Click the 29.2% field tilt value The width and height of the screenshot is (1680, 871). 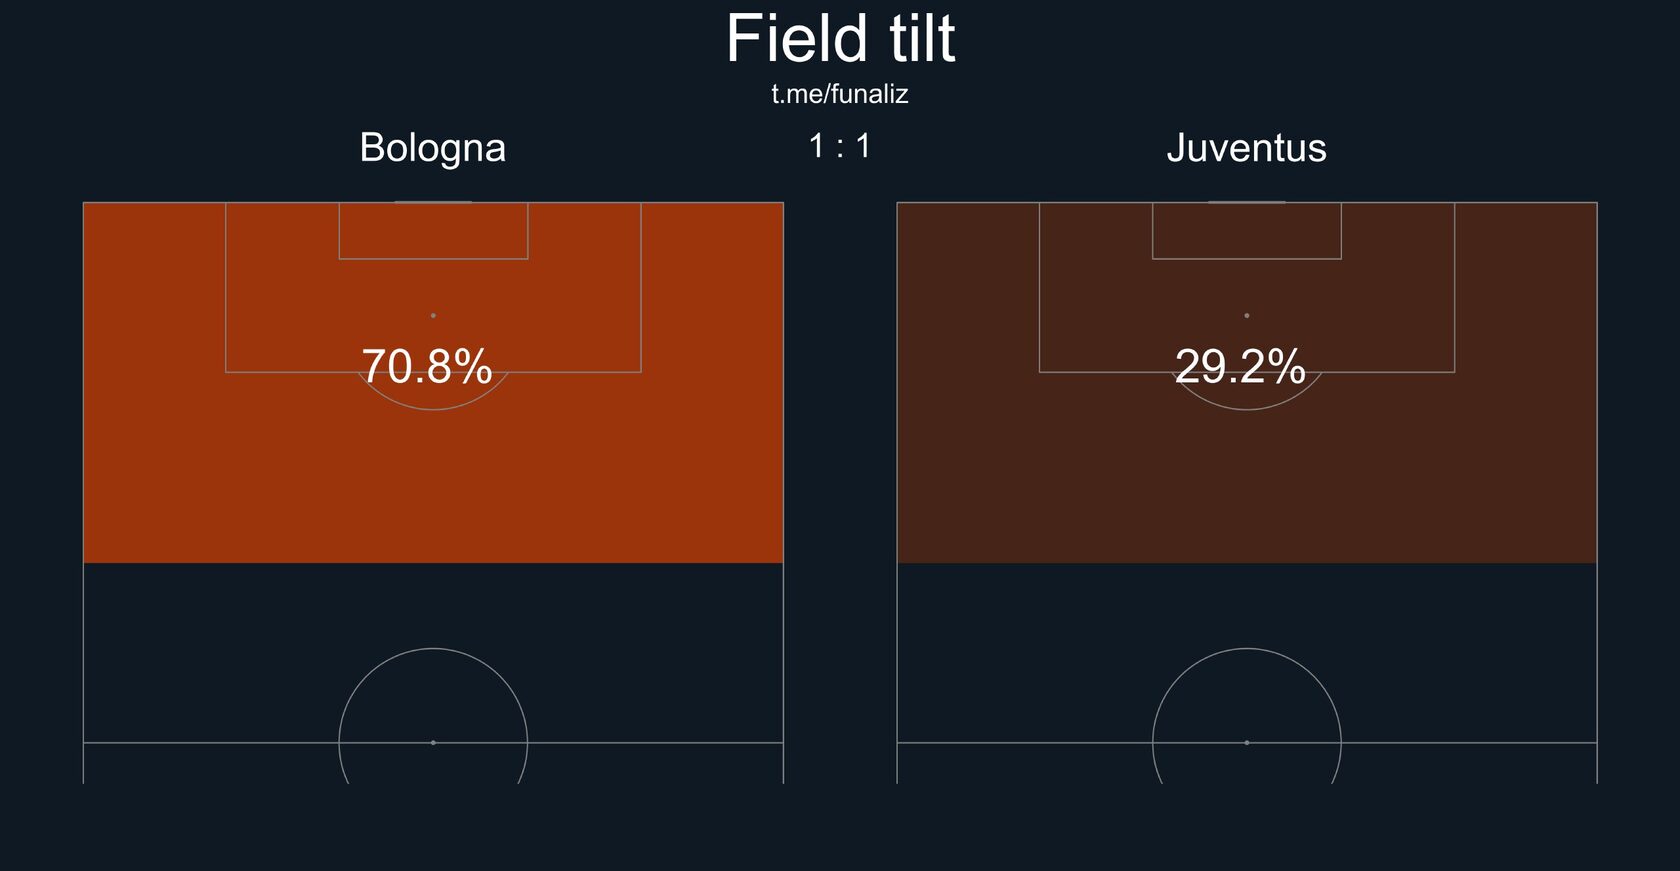(1240, 366)
